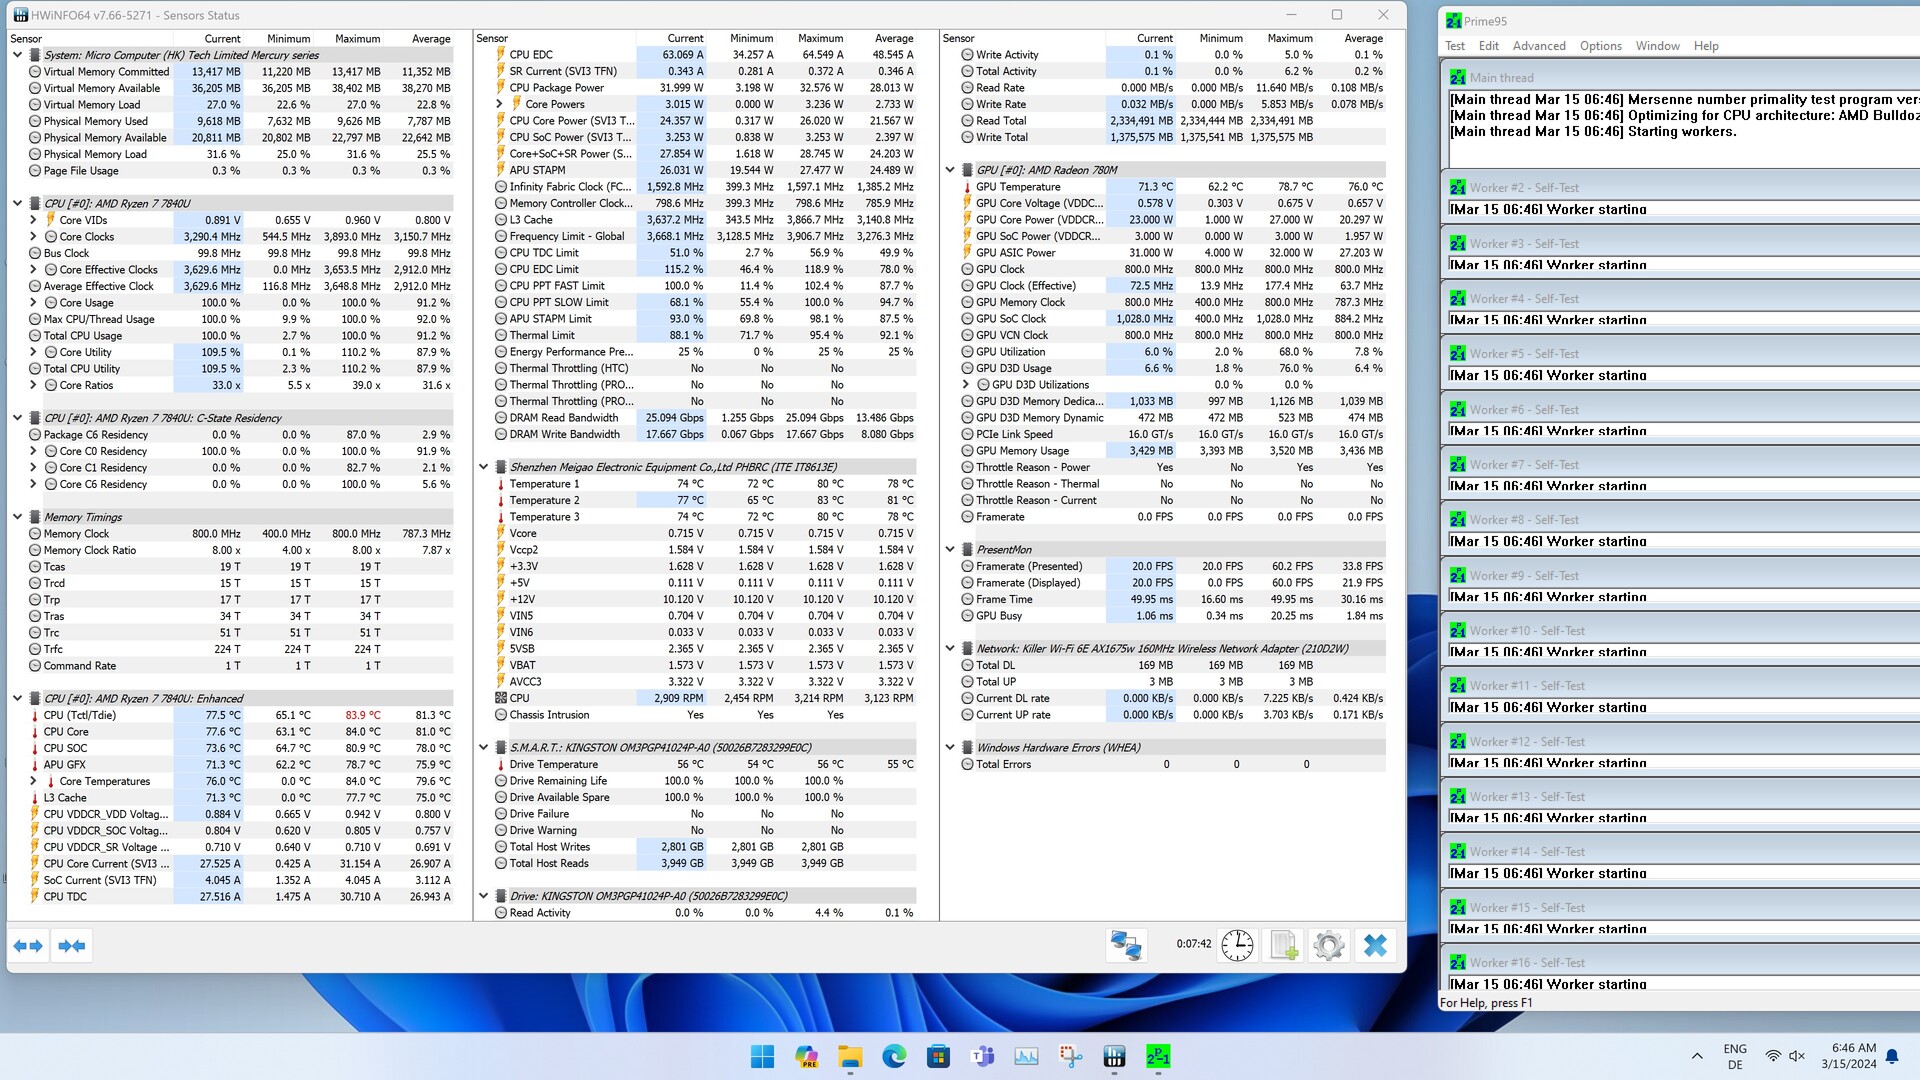Image resolution: width=1920 pixels, height=1080 pixels.
Task: Click the shrink columns arrows button
Action: [72, 946]
